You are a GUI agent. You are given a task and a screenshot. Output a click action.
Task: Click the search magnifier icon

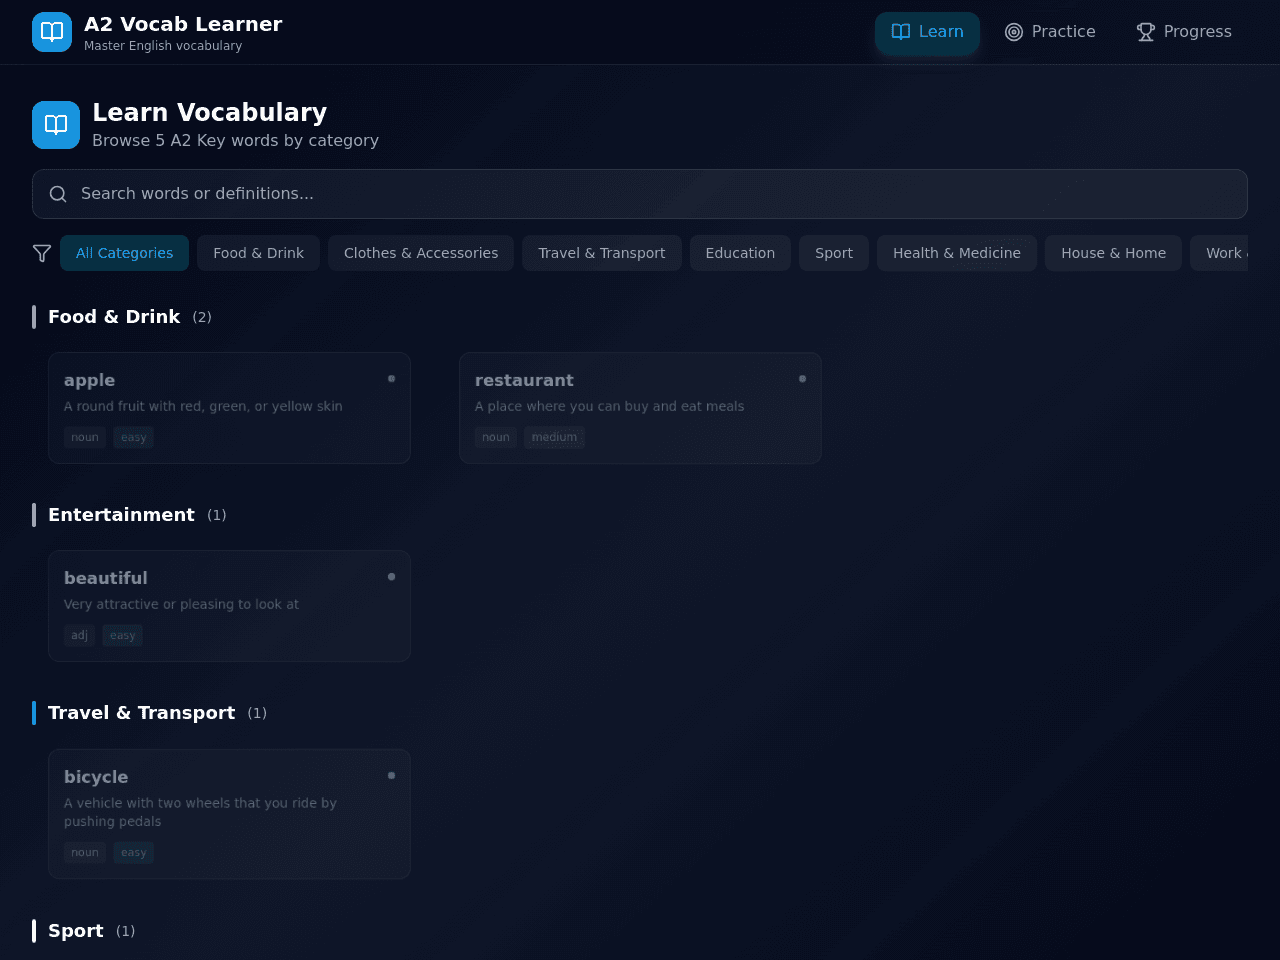[x=58, y=194]
